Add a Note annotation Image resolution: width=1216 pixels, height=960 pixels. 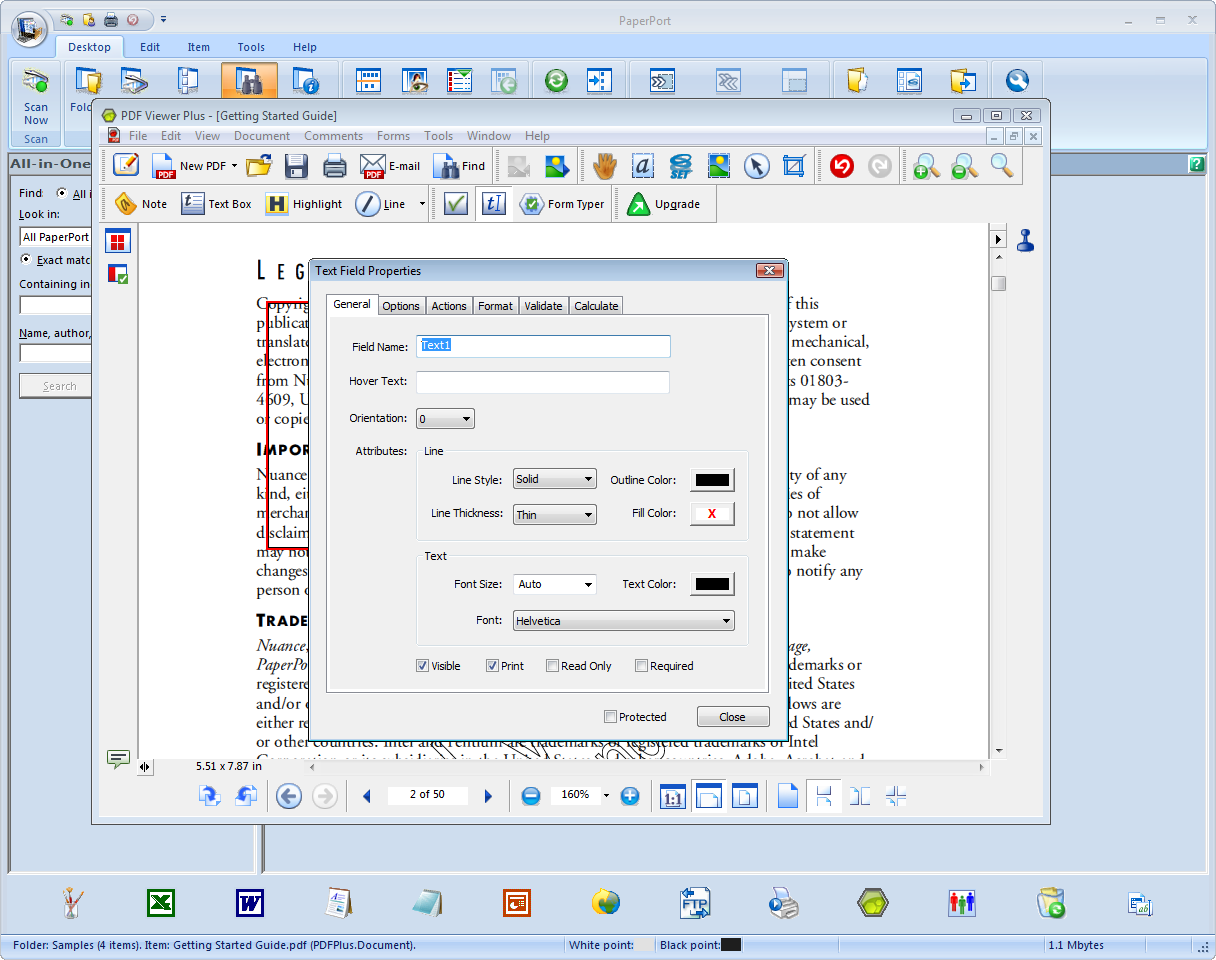(x=141, y=204)
